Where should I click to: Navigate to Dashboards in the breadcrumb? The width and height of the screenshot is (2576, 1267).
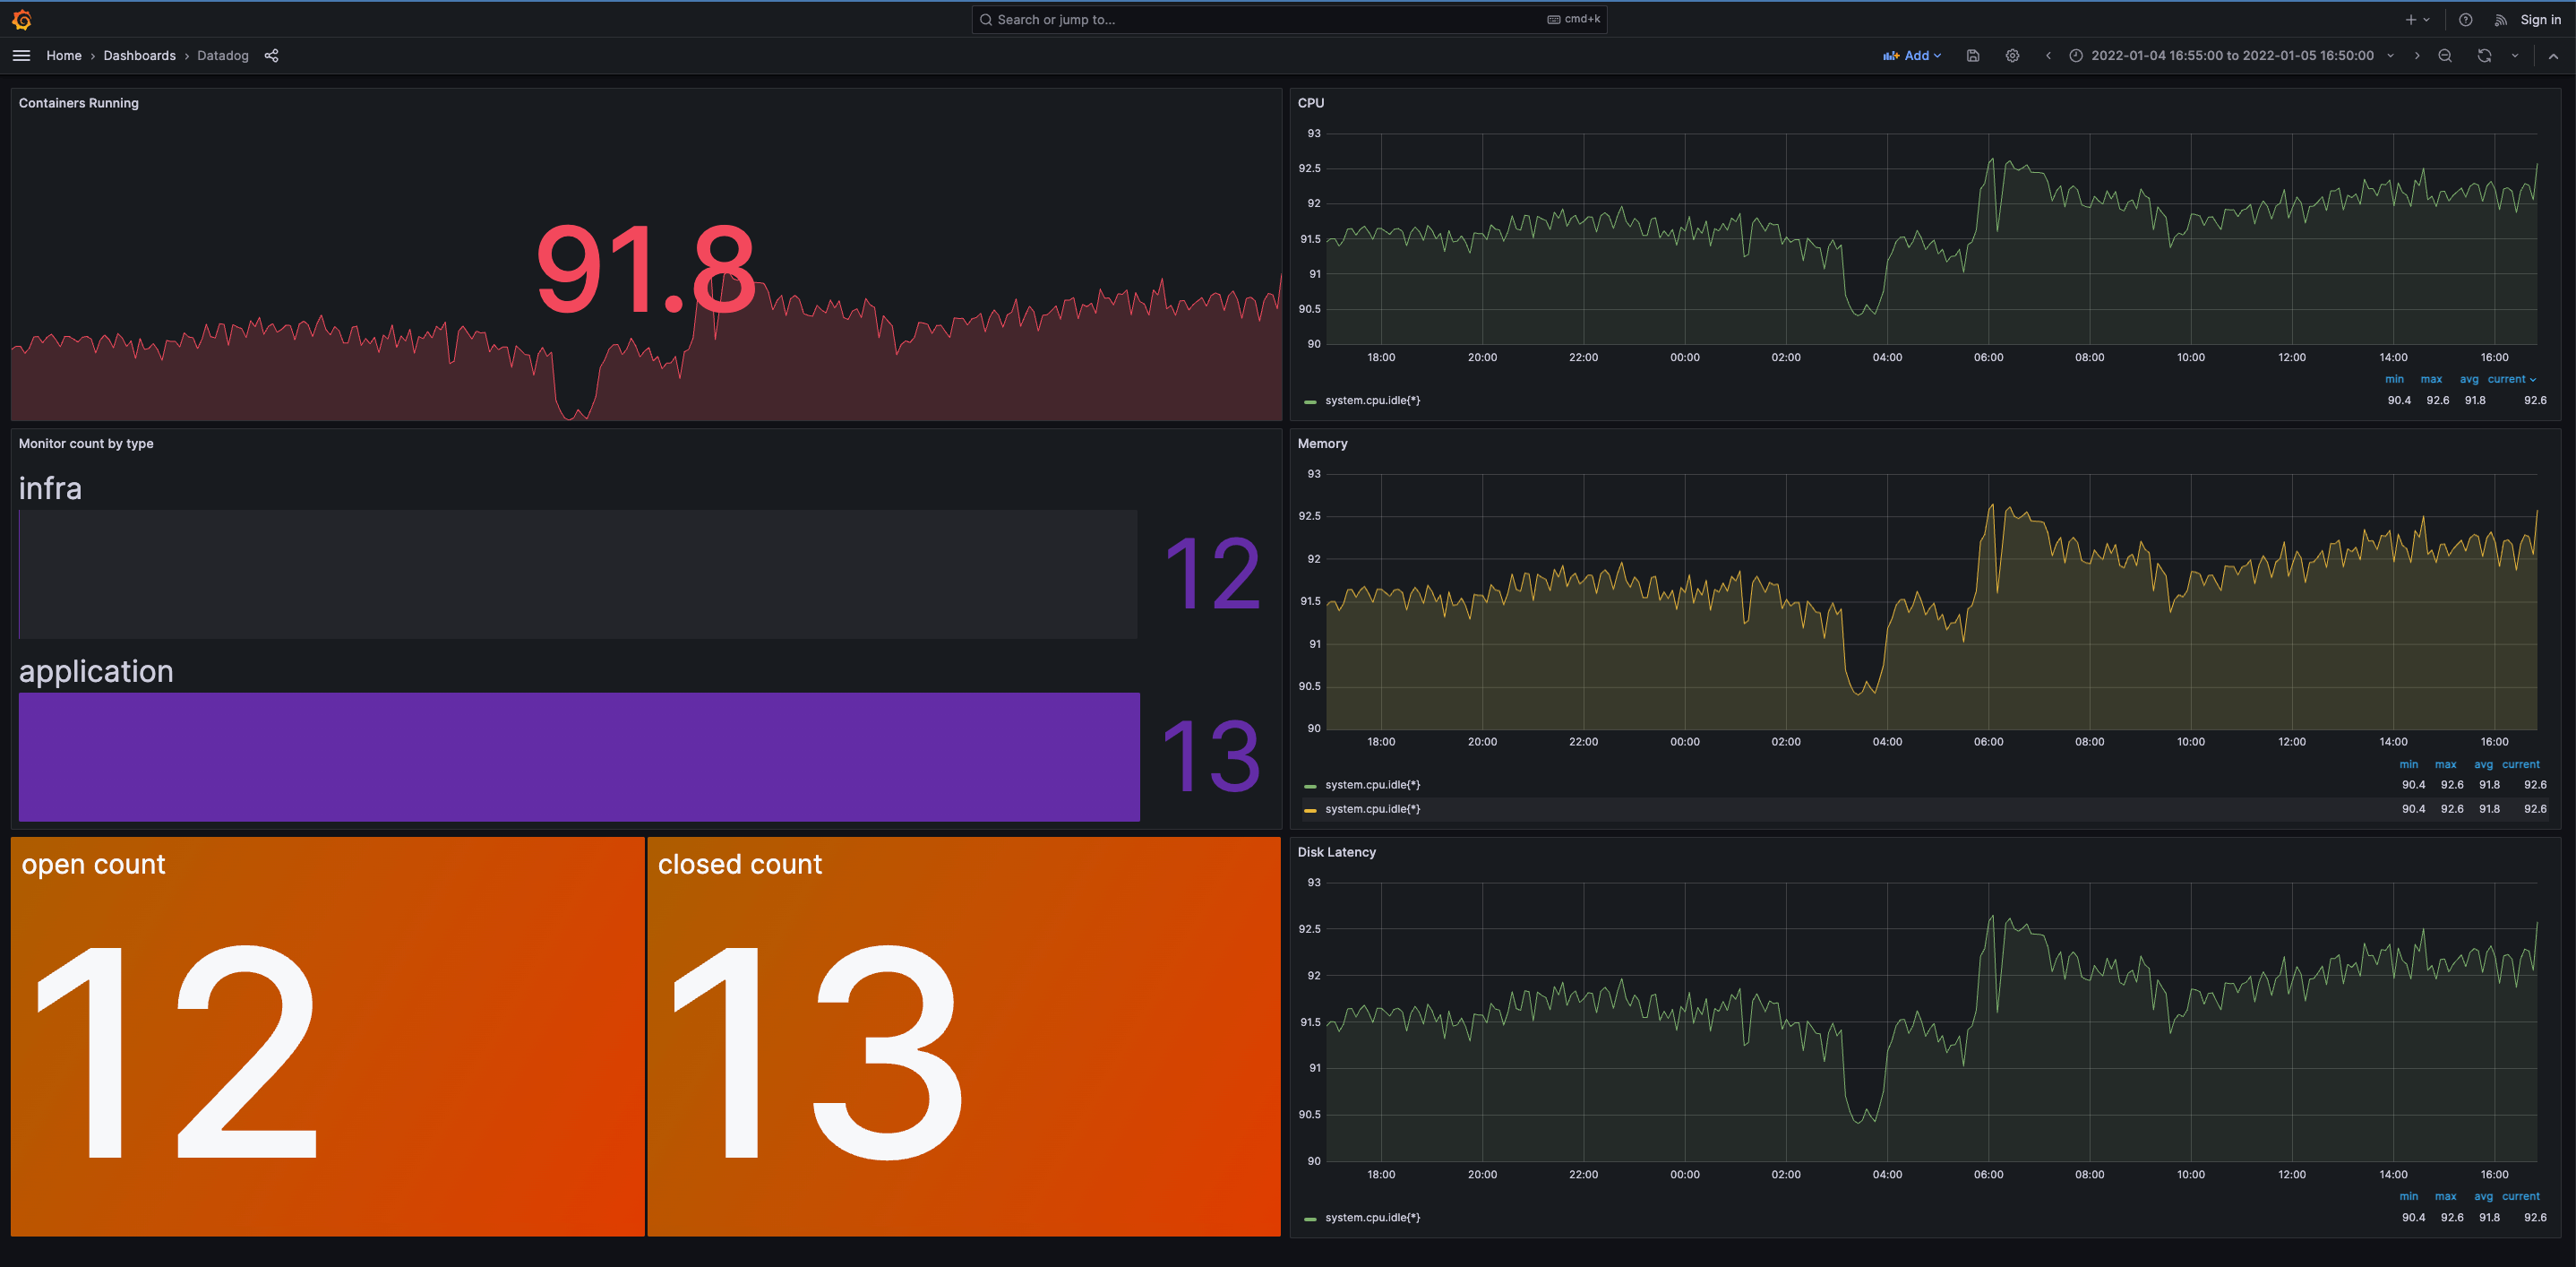tap(139, 55)
